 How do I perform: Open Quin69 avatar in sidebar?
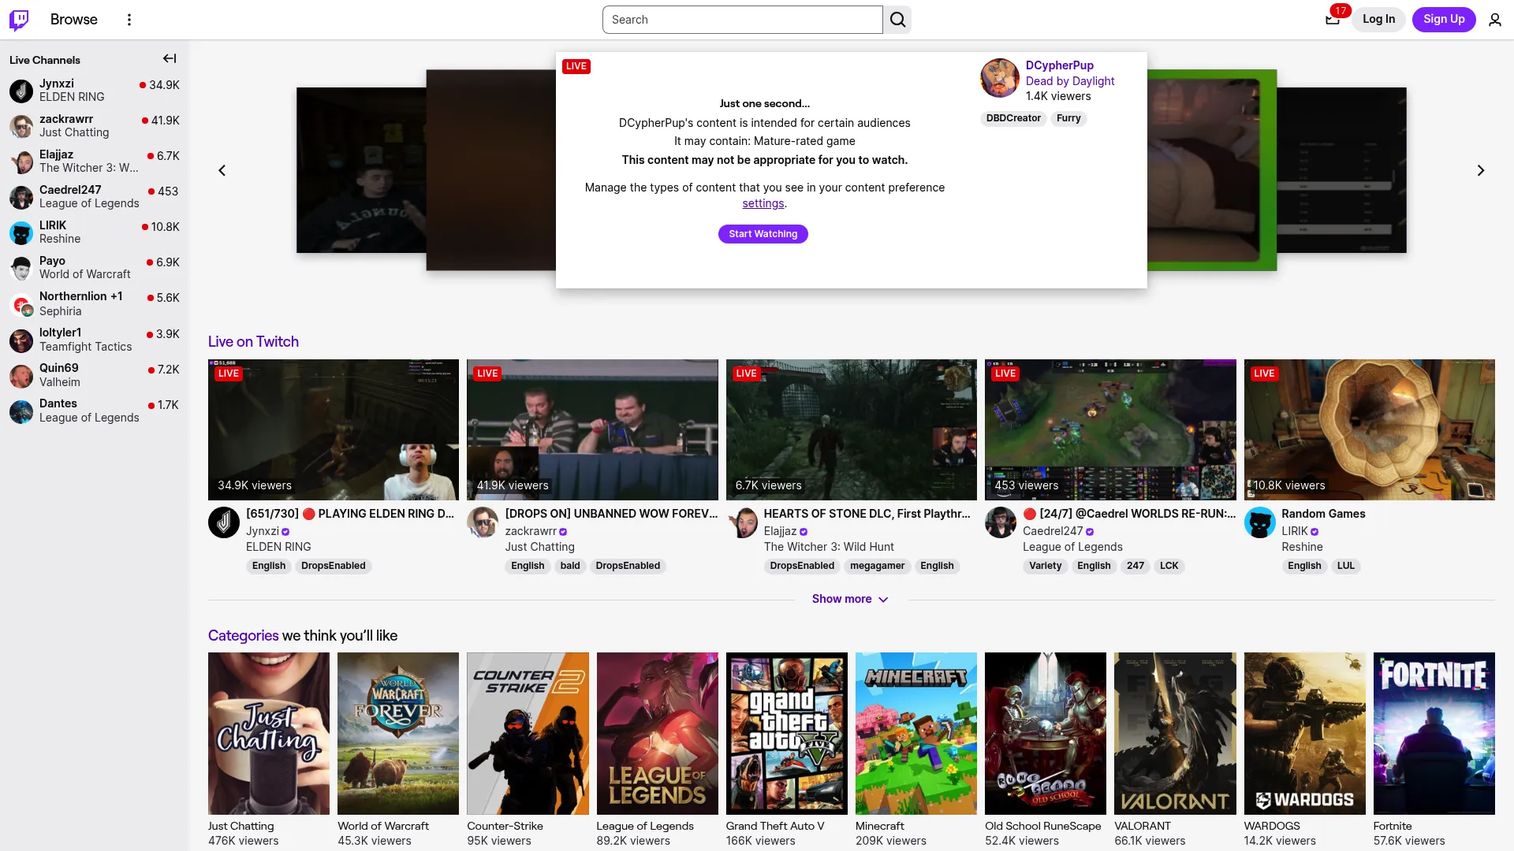click(21, 375)
